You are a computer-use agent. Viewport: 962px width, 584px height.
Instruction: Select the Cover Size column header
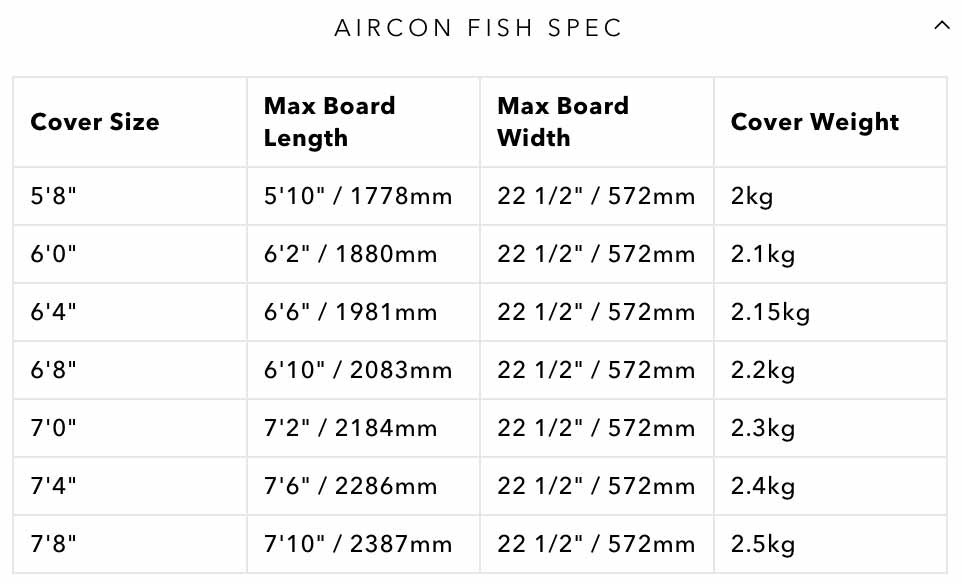tap(95, 122)
